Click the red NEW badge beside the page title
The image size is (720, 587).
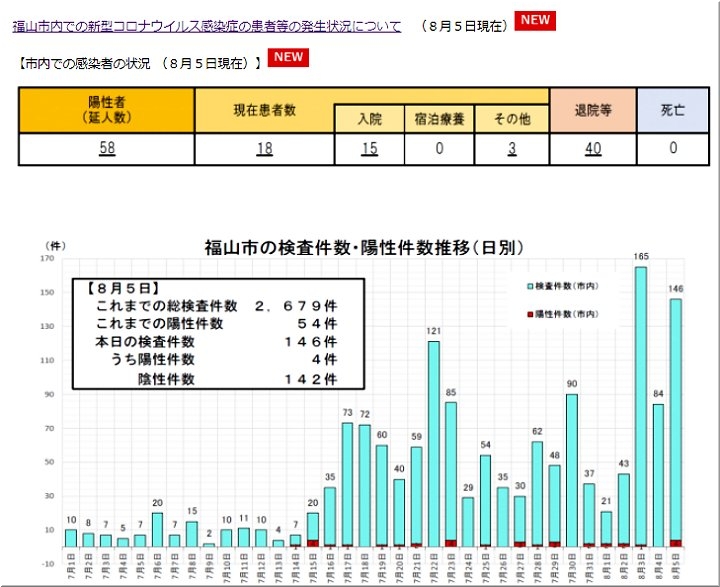(x=535, y=21)
